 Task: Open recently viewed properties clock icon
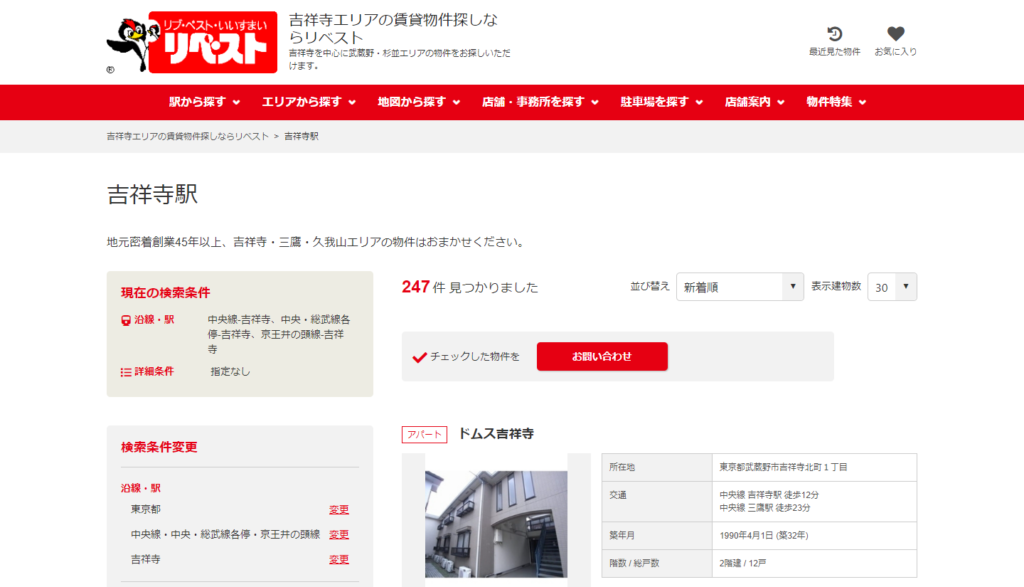pyautogui.click(x=834, y=35)
